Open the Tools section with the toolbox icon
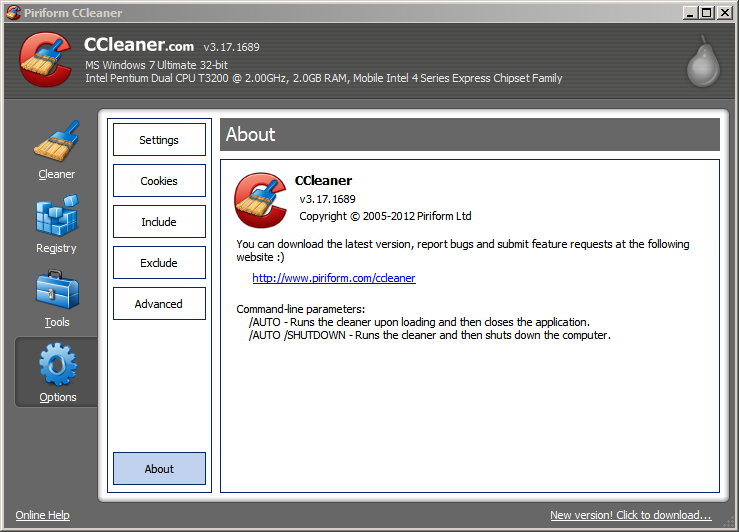The image size is (739, 532). (57, 298)
